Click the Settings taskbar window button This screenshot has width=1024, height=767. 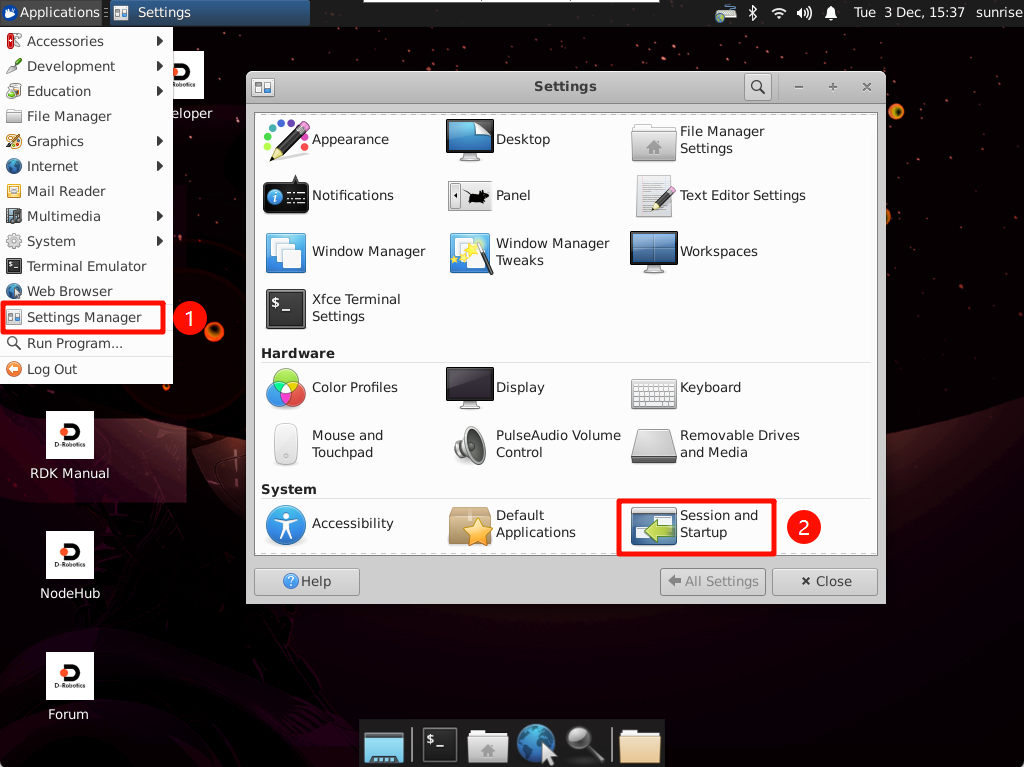(x=210, y=12)
